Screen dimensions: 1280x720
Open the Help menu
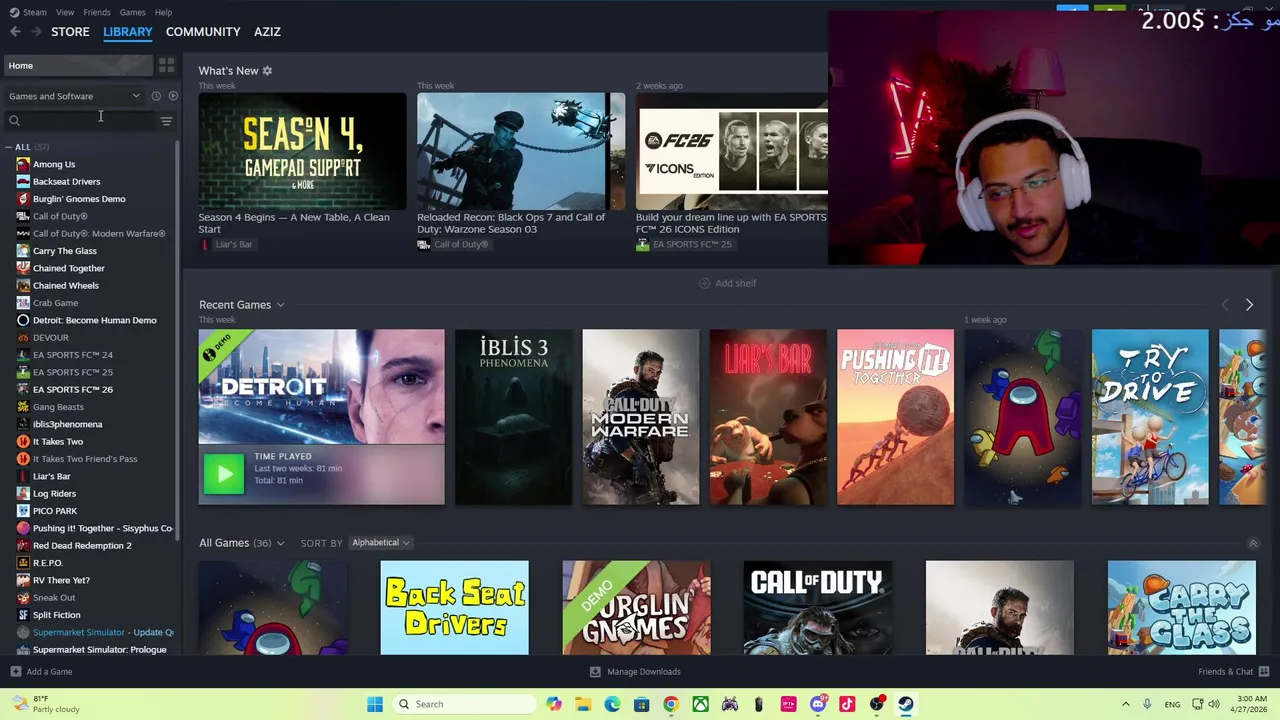click(x=163, y=12)
